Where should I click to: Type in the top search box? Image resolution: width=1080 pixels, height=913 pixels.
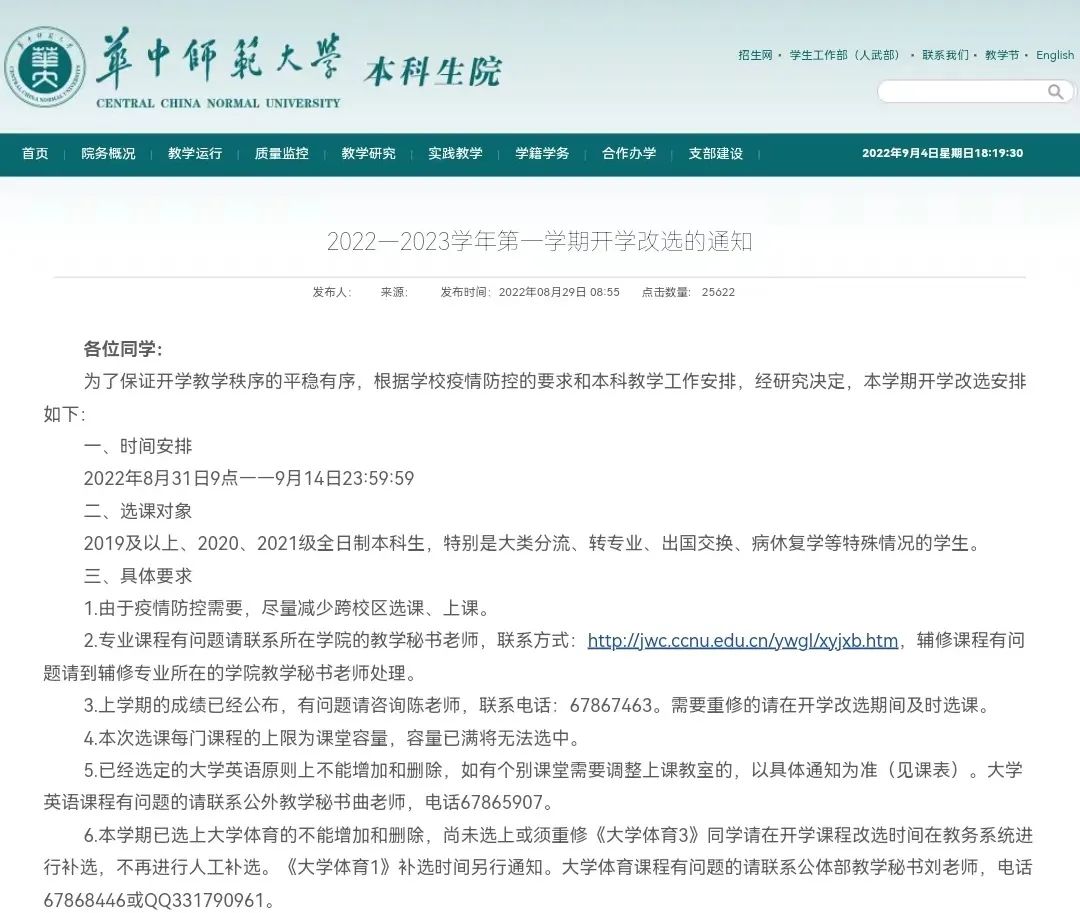pyautogui.click(x=962, y=92)
